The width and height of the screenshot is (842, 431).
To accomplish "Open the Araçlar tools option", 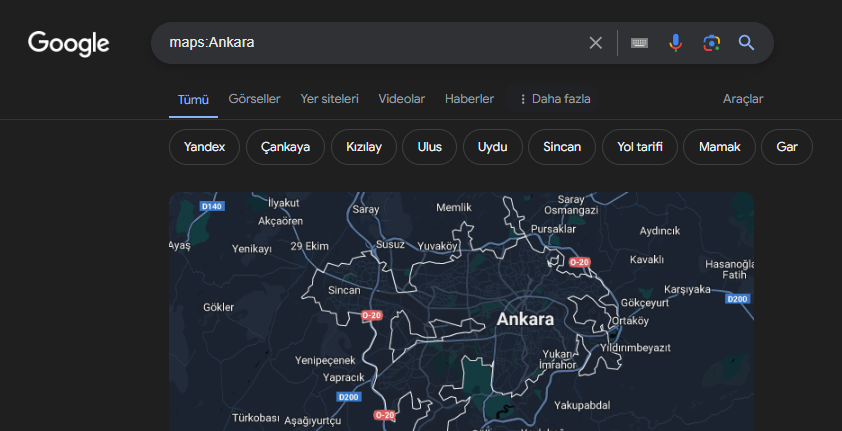I will (743, 99).
